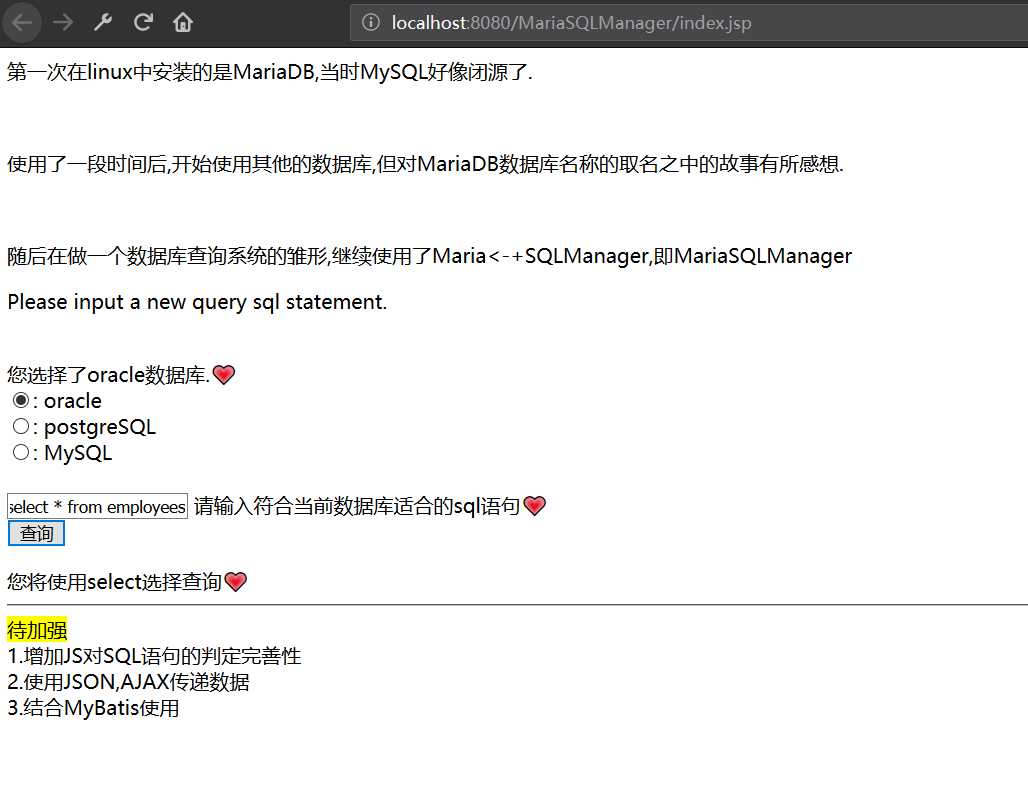Click the text 请输入符合当前数据库适合的sql语句
1028x812 pixels.
pyautogui.click(x=357, y=506)
